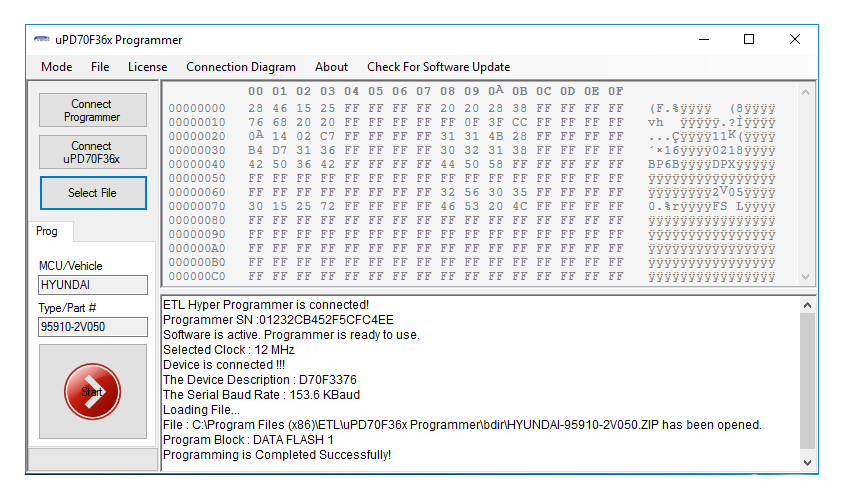Click the hex column header 00

click(255, 92)
